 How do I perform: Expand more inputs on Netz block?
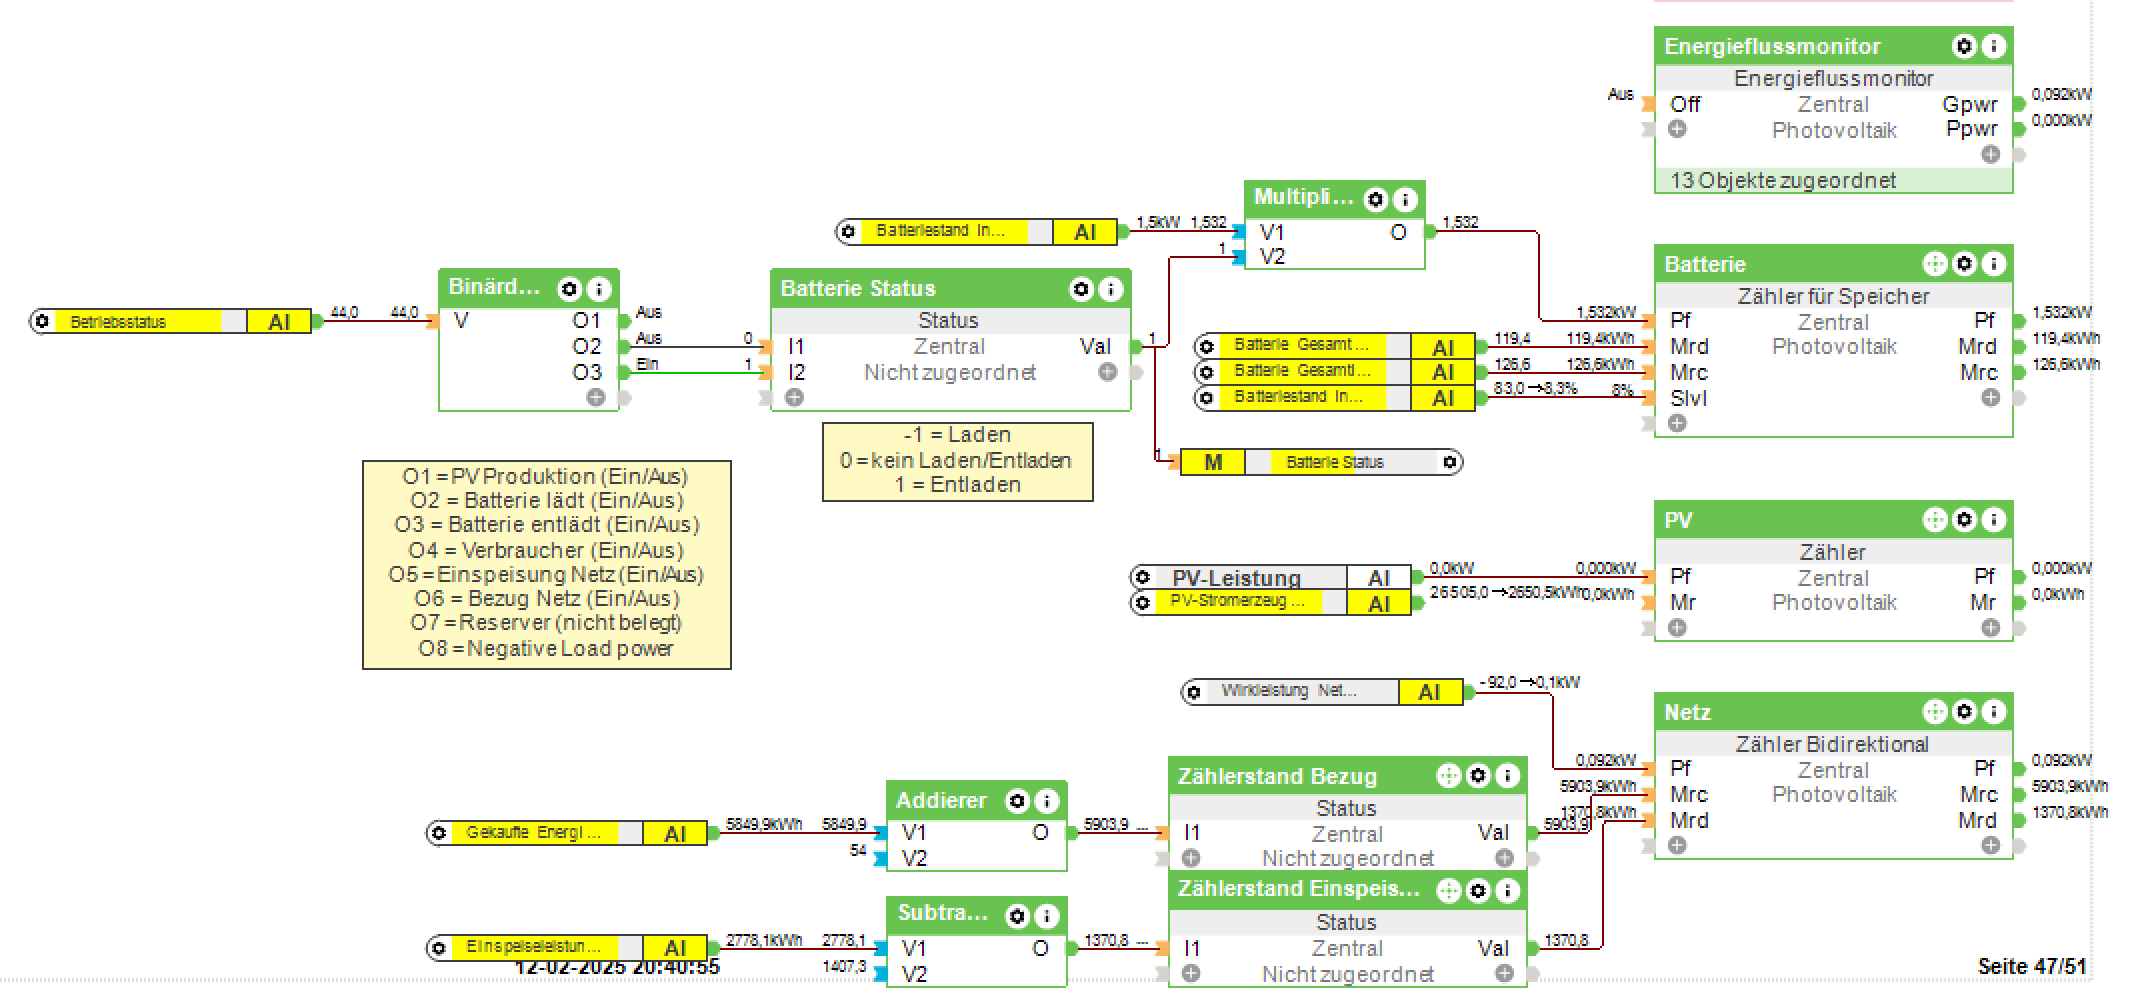point(1678,845)
